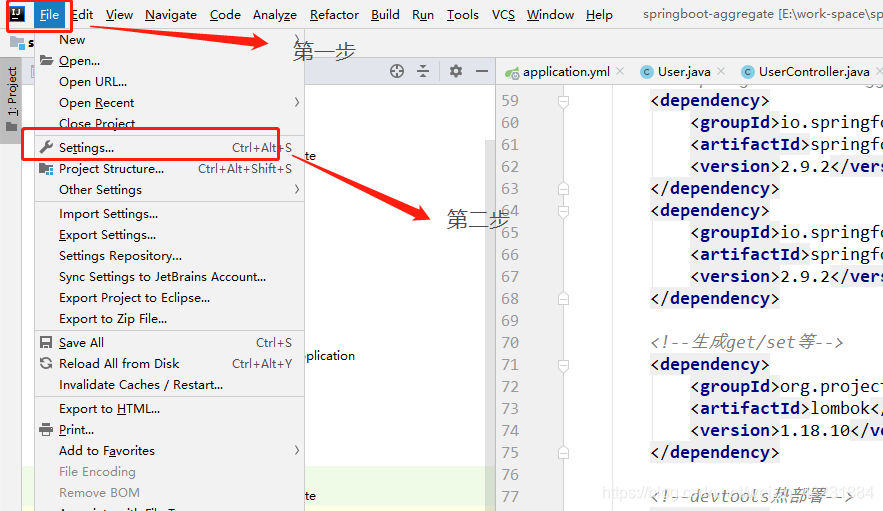Select Close Project menu item
The height and width of the screenshot is (511, 883).
[x=170, y=123]
